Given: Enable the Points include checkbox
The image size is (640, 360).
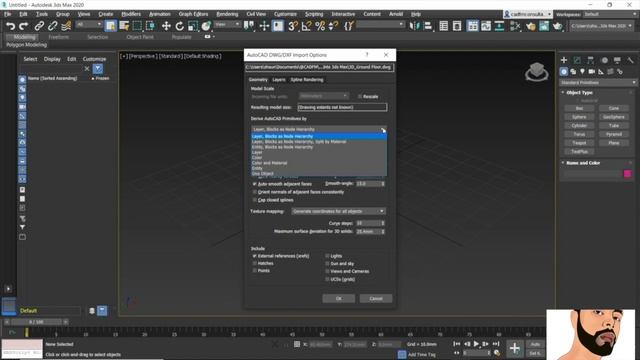Looking at the screenshot, I should (255, 271).
